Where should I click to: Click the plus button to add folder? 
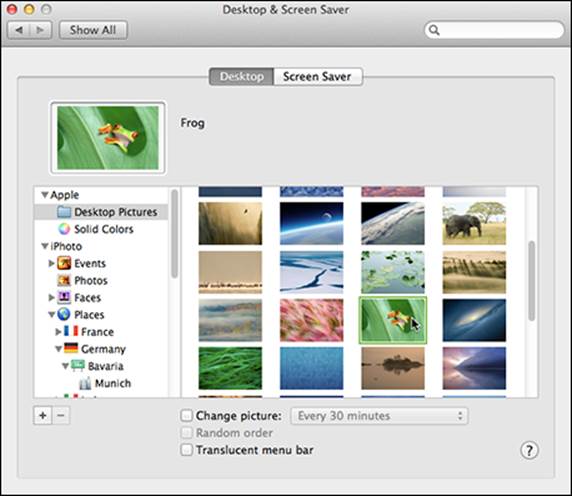pos(43,415)
